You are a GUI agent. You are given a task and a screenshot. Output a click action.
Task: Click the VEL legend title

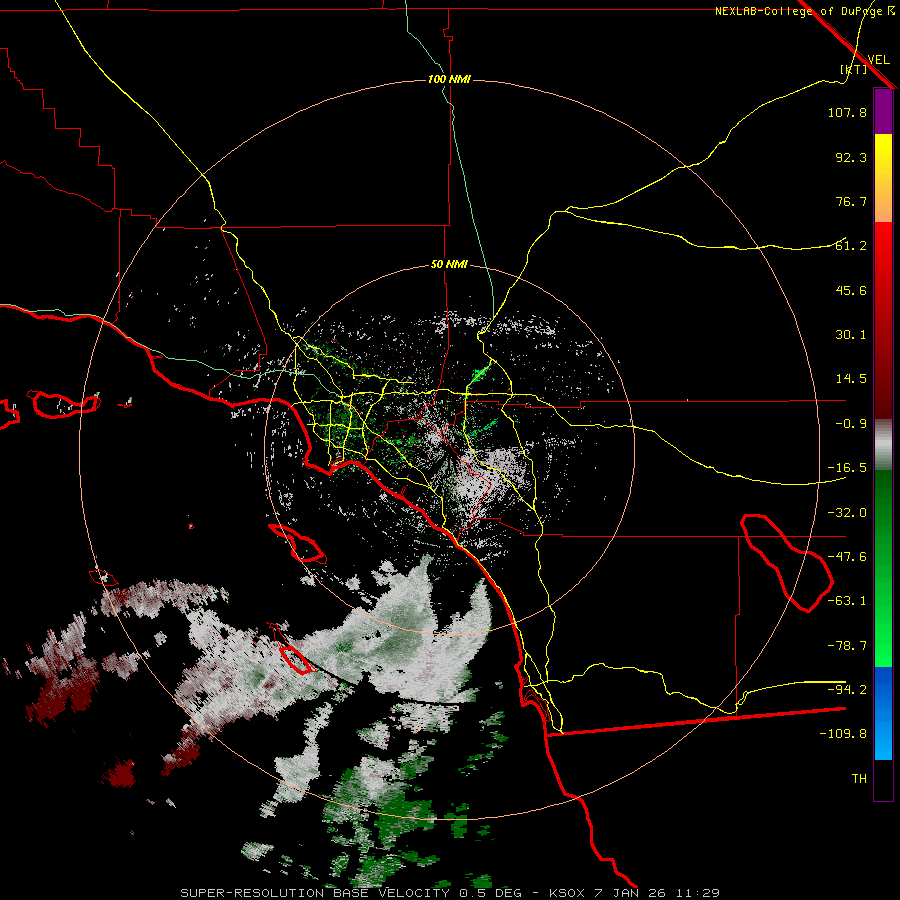point(878,60)
